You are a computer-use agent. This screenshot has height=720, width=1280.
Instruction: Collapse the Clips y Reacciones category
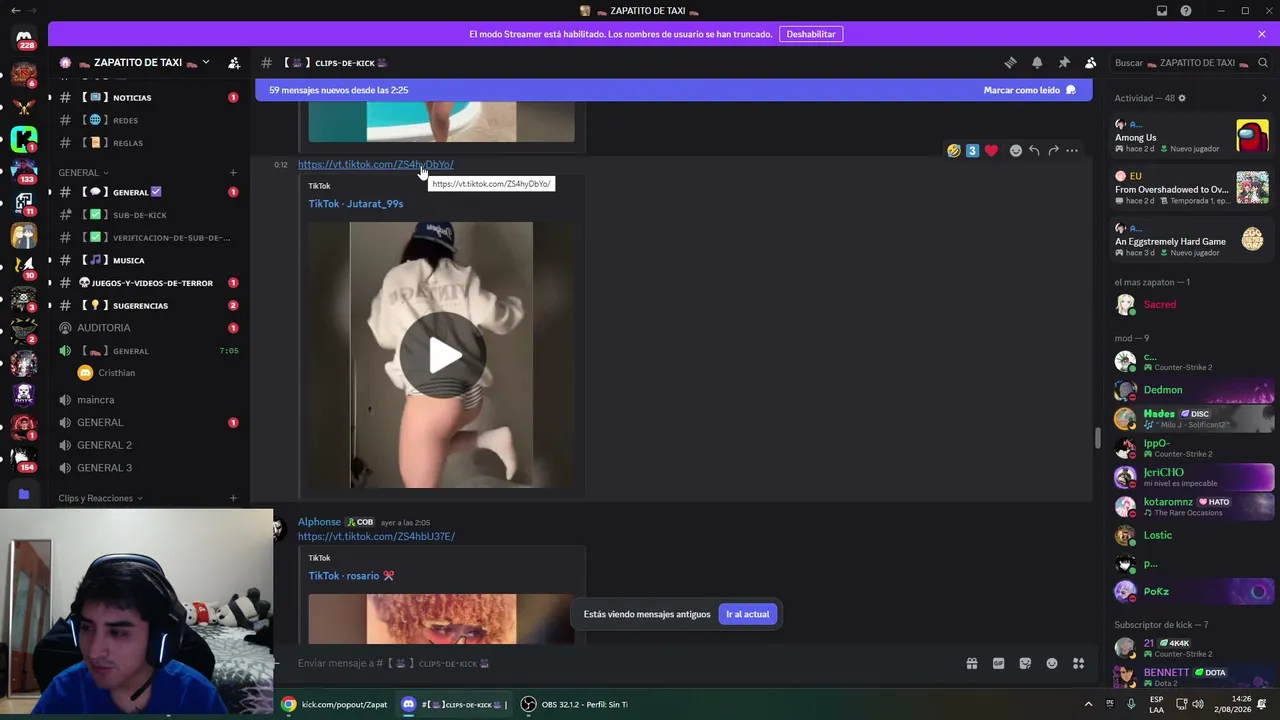pos(100,498)
